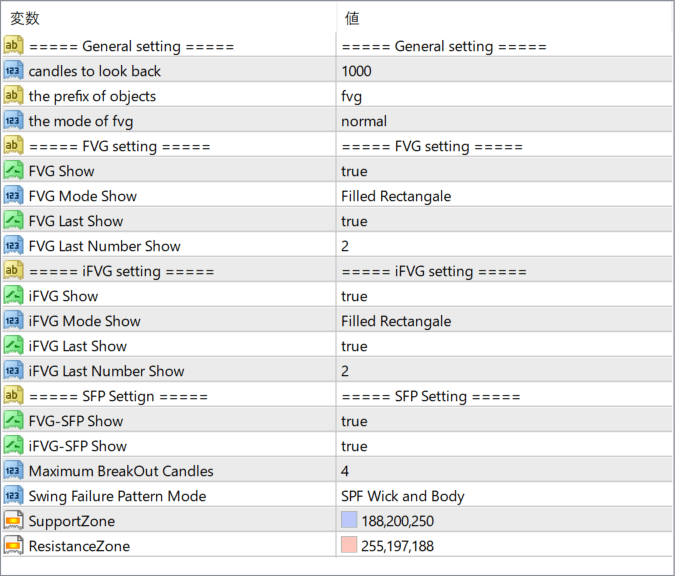Toggle the FVG Last Show true value
This screenshot has width=675, height=576.
click(x=354, y=221)
